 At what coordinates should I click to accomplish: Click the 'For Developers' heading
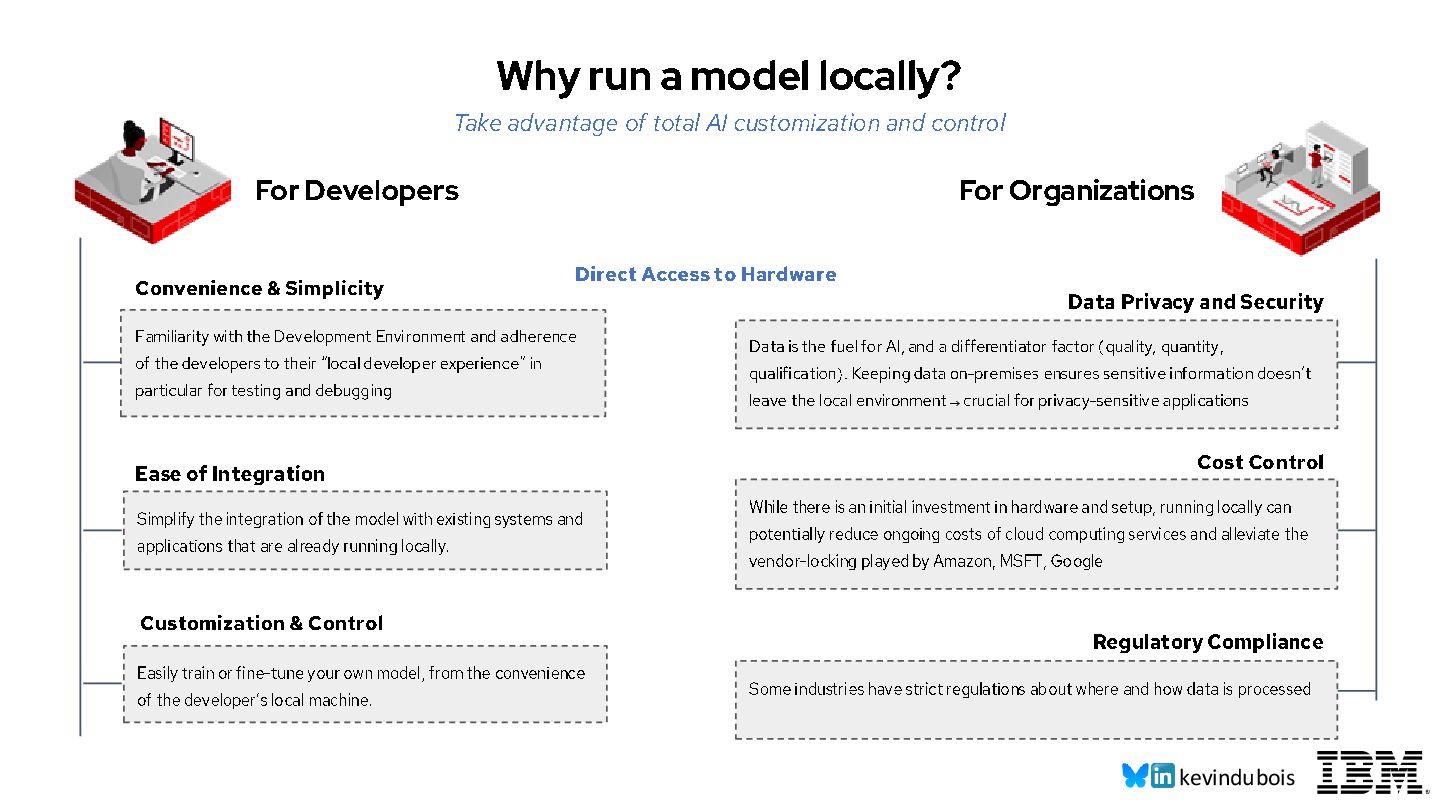357,190
